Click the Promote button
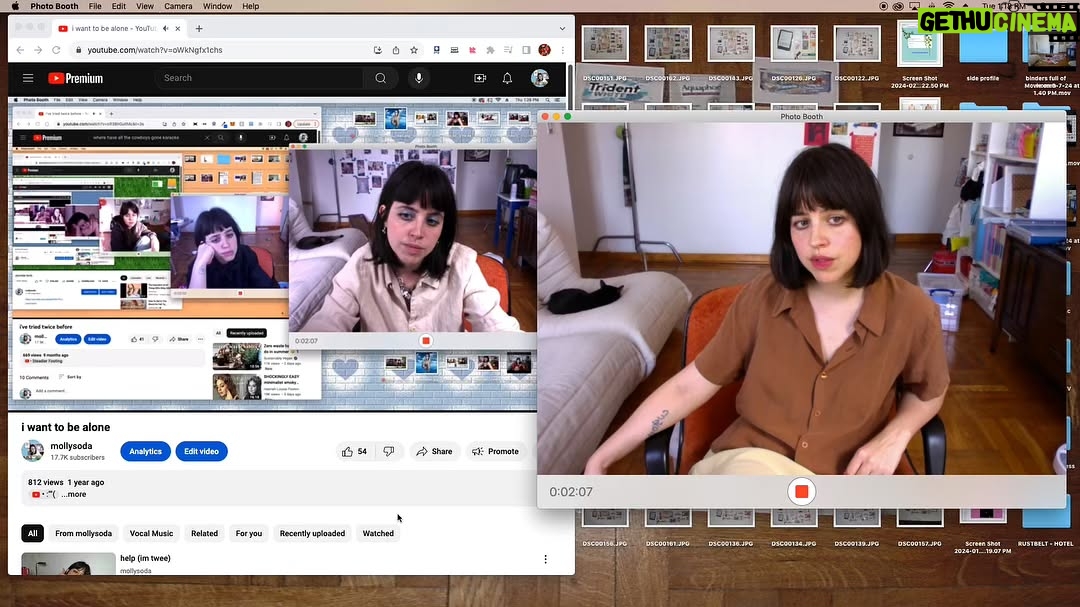 (495, 451)
